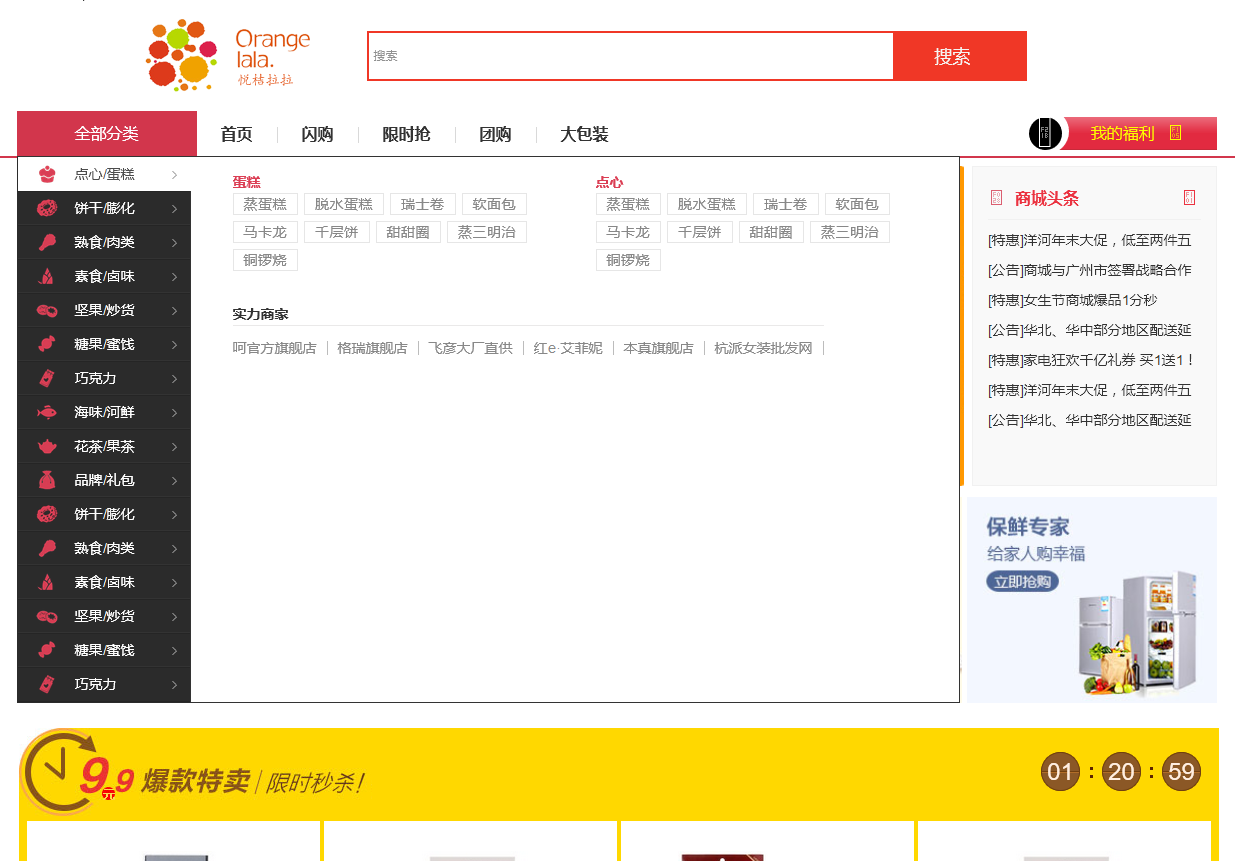The width and height of the screenshot is (1235, 861).
Task: Click 立即抢购 on the fridge banner
Action: [1022, 582]
